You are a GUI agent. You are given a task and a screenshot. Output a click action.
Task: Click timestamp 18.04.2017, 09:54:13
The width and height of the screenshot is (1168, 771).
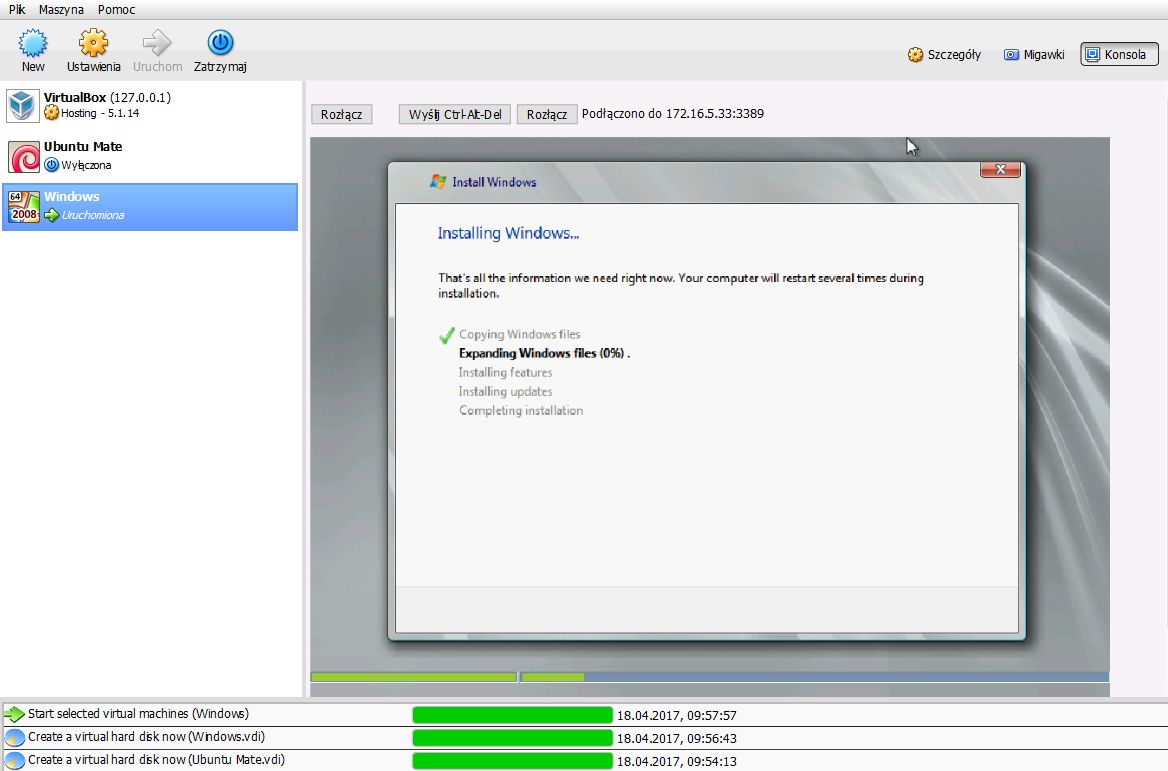point(676,762)
